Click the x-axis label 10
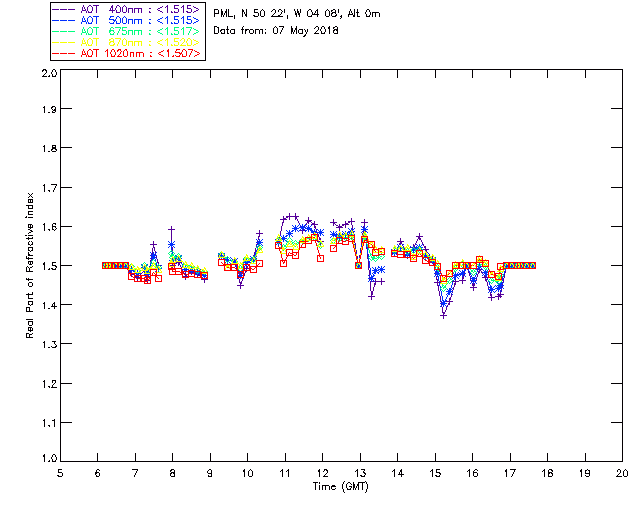Viewport: 640px width, 512px height. click(247, 473)
